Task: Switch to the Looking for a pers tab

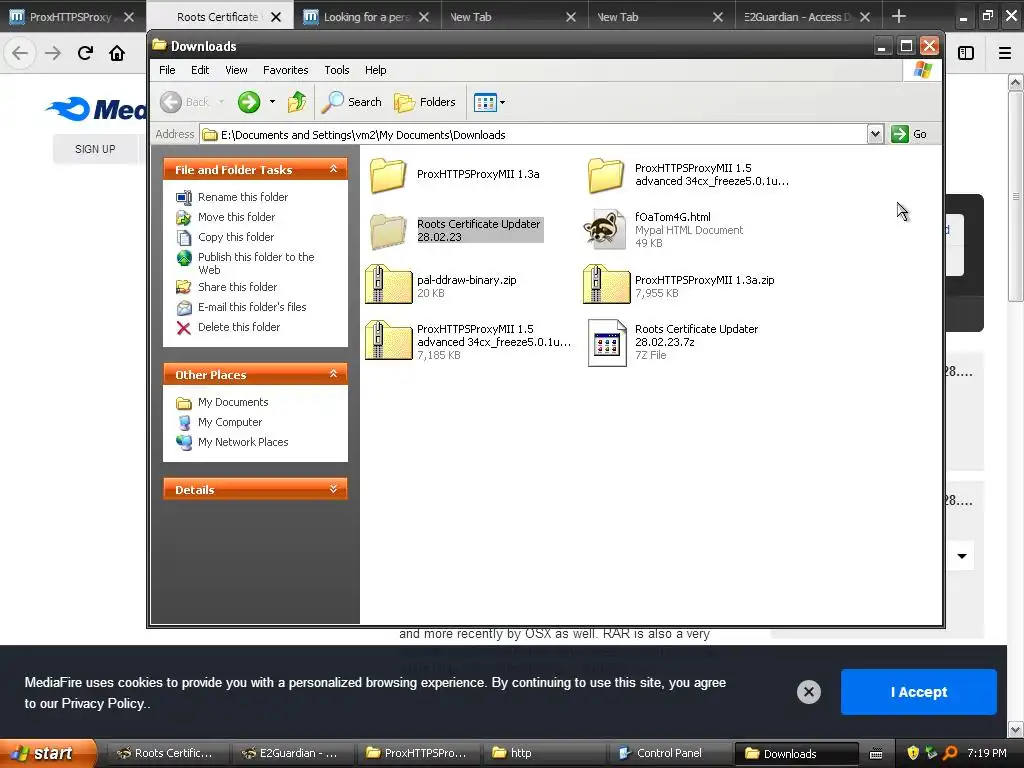Action: 366,17
